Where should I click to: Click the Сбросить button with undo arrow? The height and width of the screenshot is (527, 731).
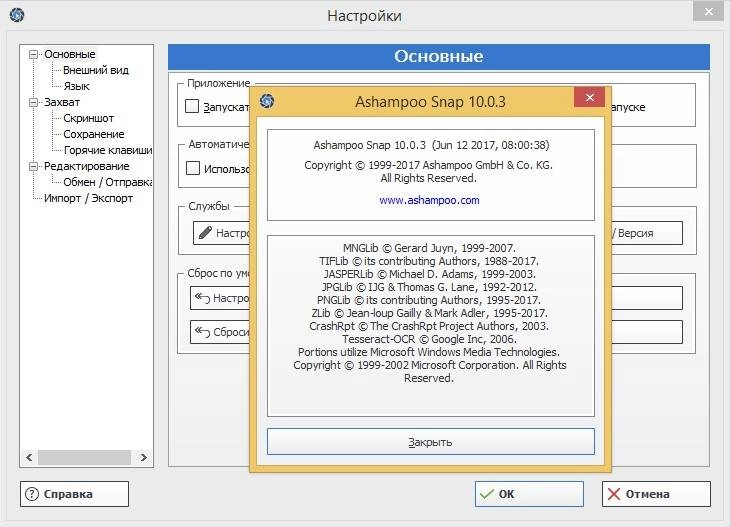point(220,332)
